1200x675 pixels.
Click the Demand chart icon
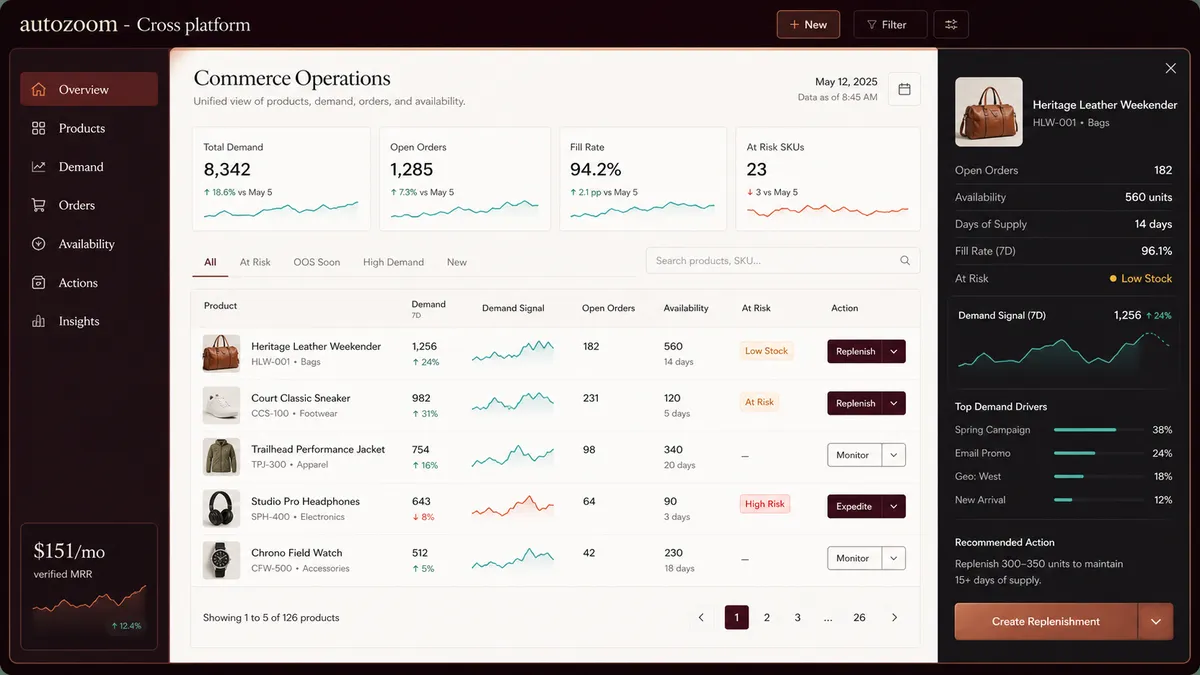39,167
